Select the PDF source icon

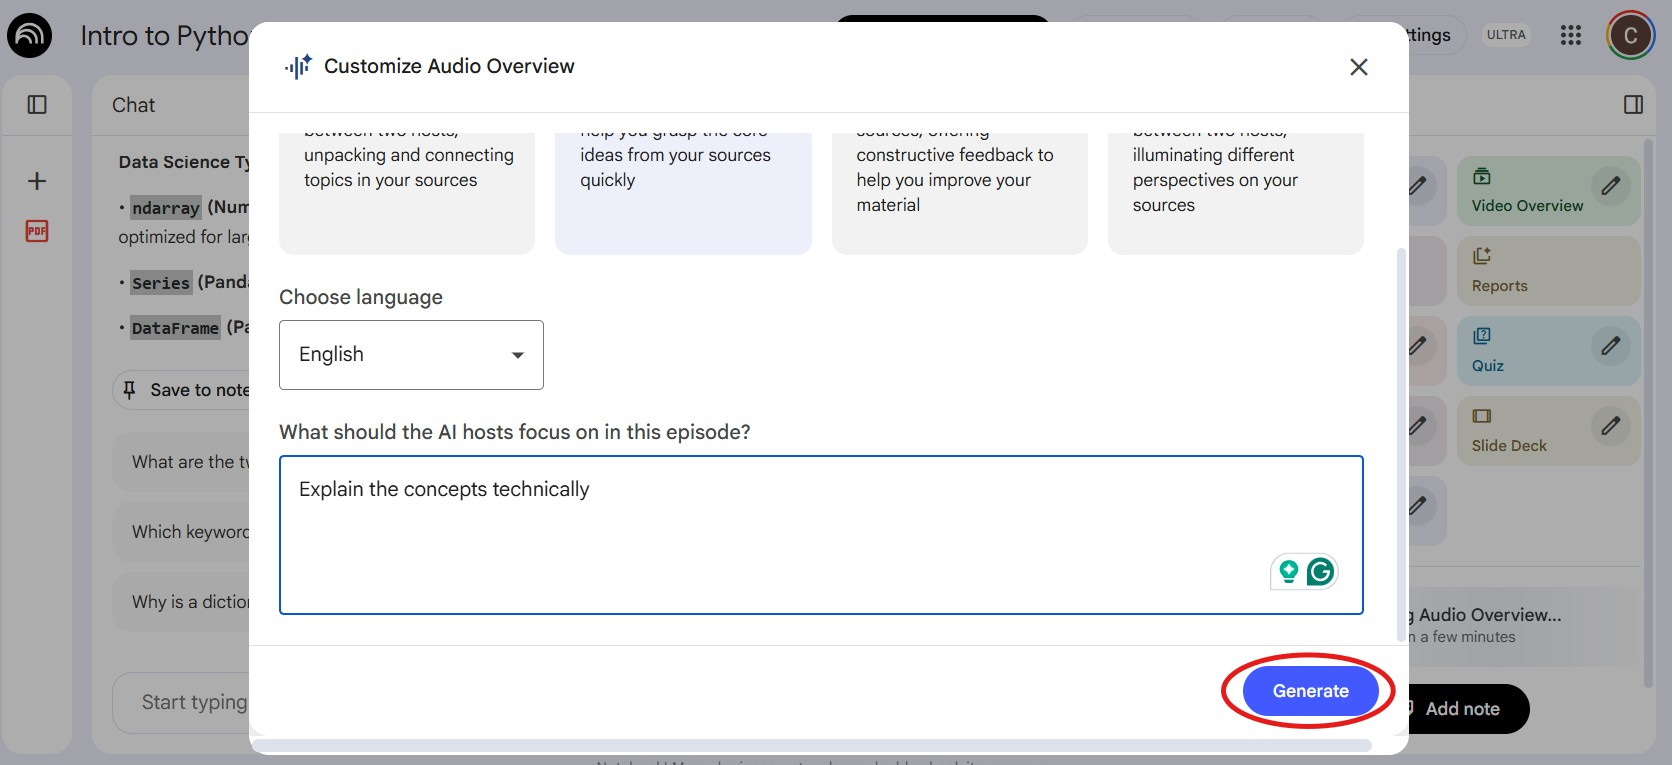37,231
